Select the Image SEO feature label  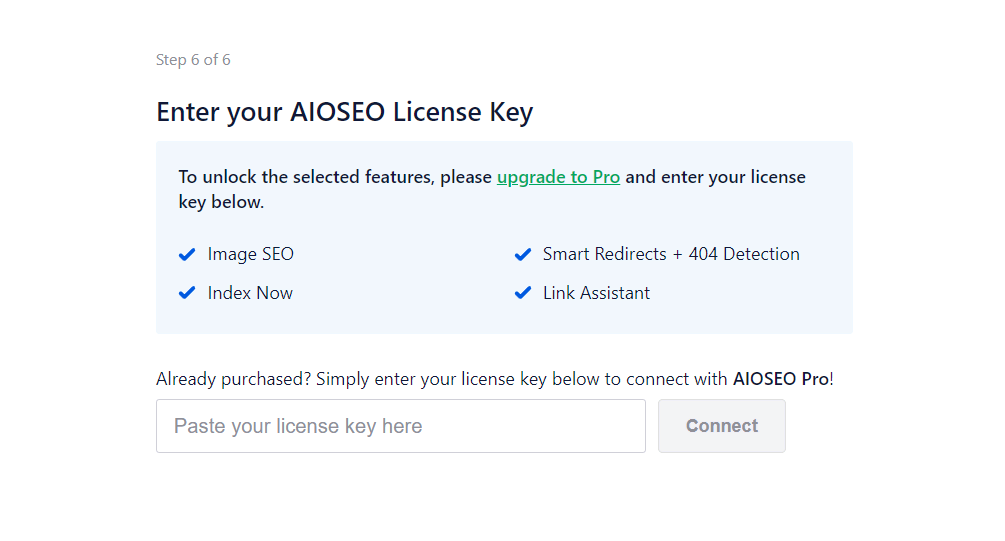251,254
